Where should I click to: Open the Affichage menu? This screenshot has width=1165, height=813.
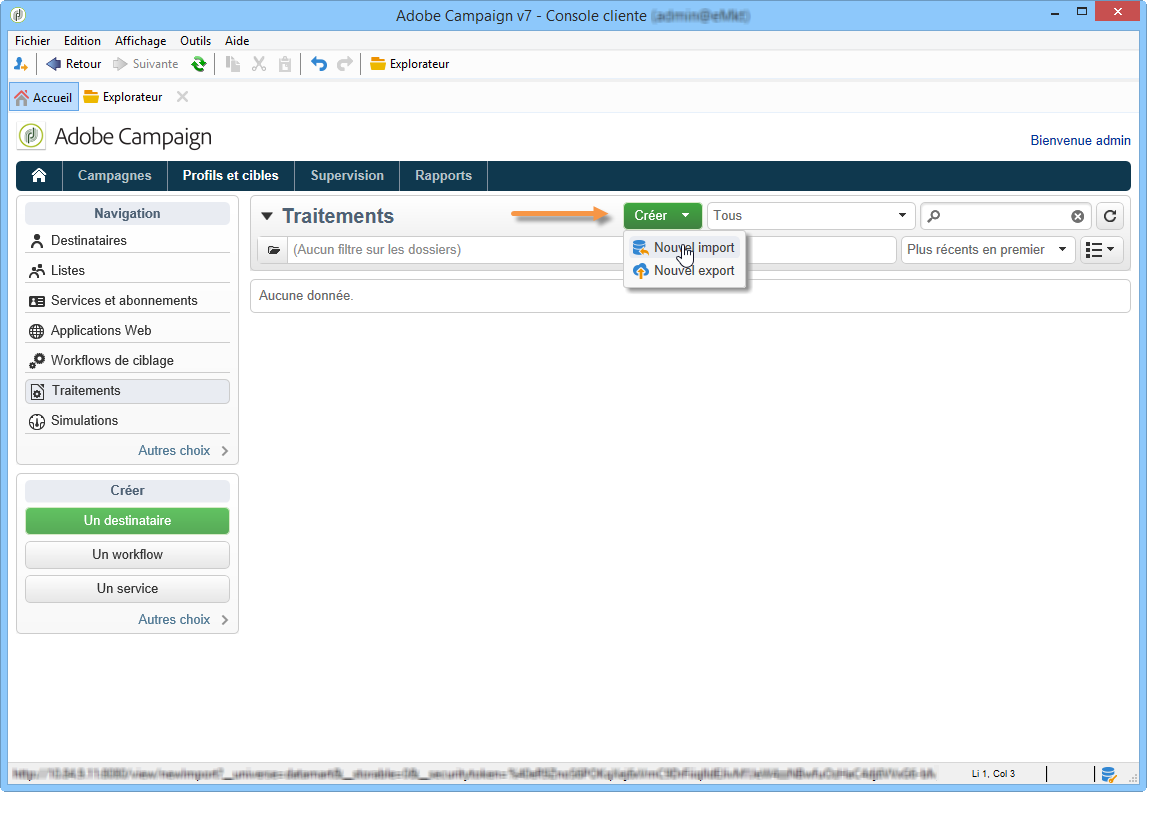tap(140, 41)
